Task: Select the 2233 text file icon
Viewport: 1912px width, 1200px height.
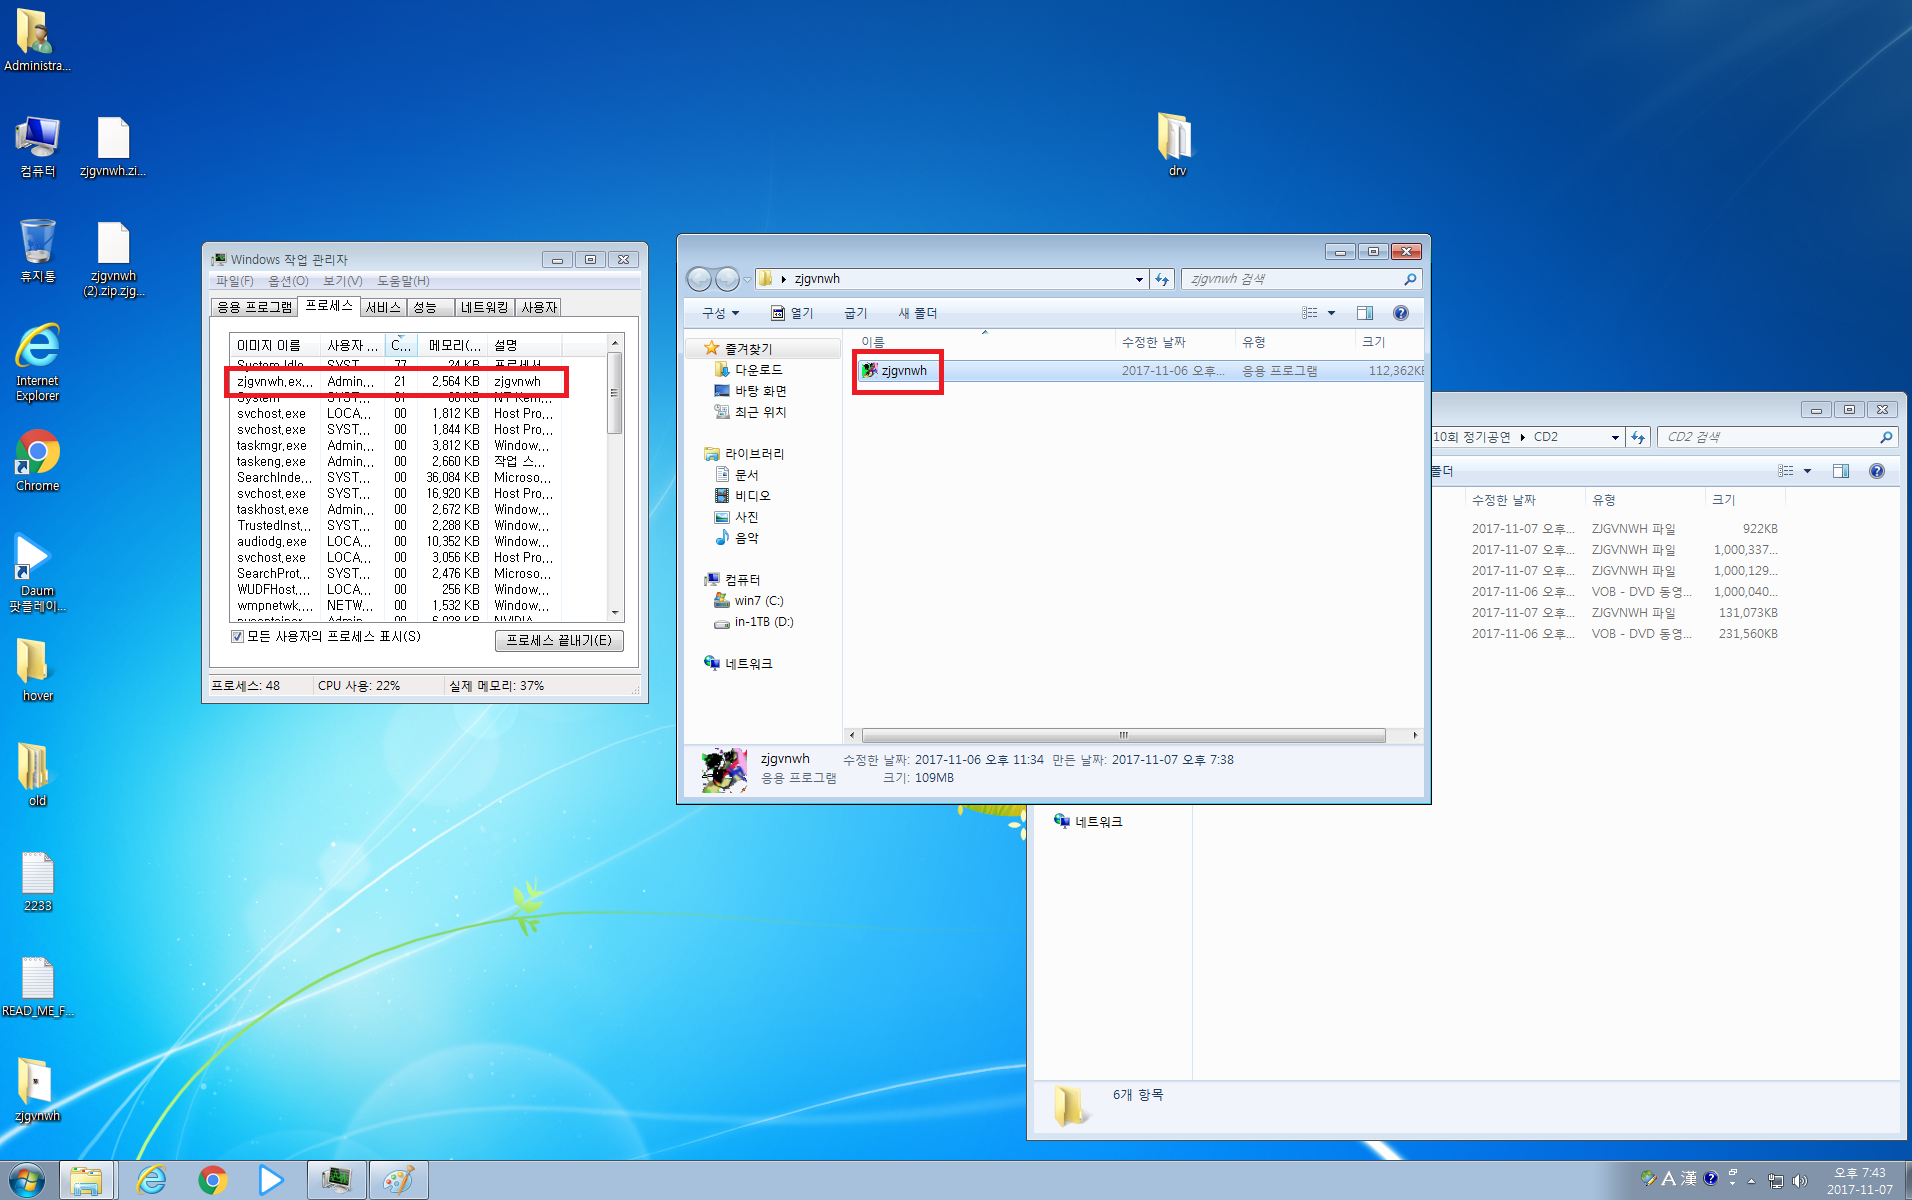Action: [x=37, y=881]
